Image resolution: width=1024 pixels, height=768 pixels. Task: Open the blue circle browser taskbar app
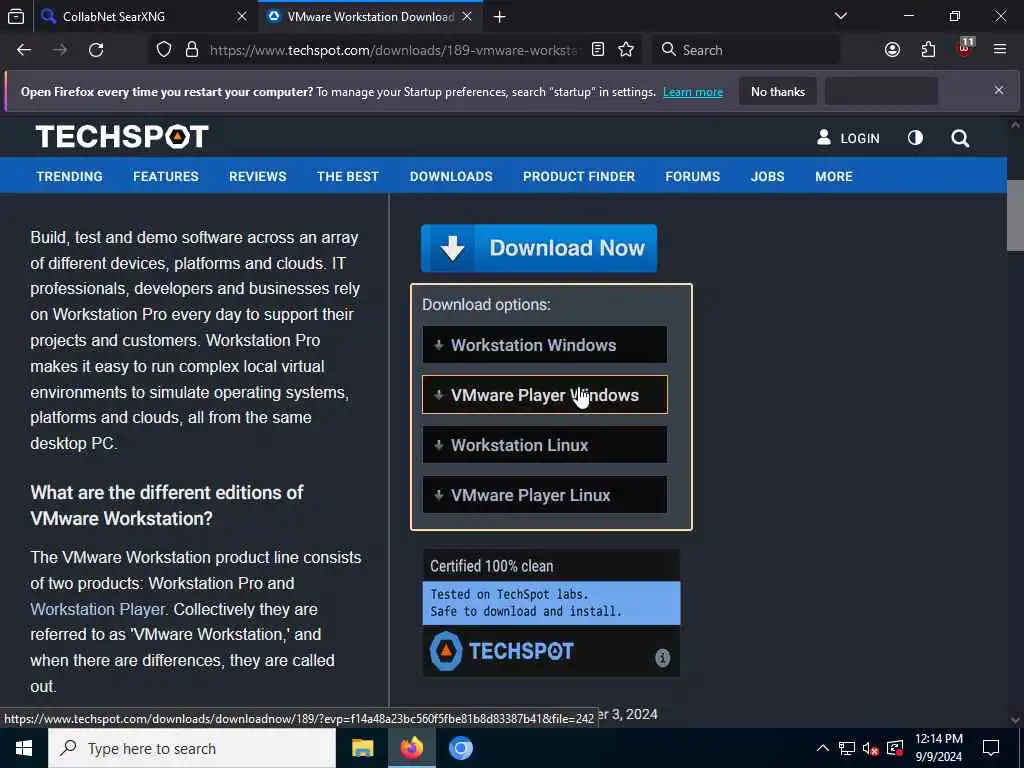(x=460, y=748)
